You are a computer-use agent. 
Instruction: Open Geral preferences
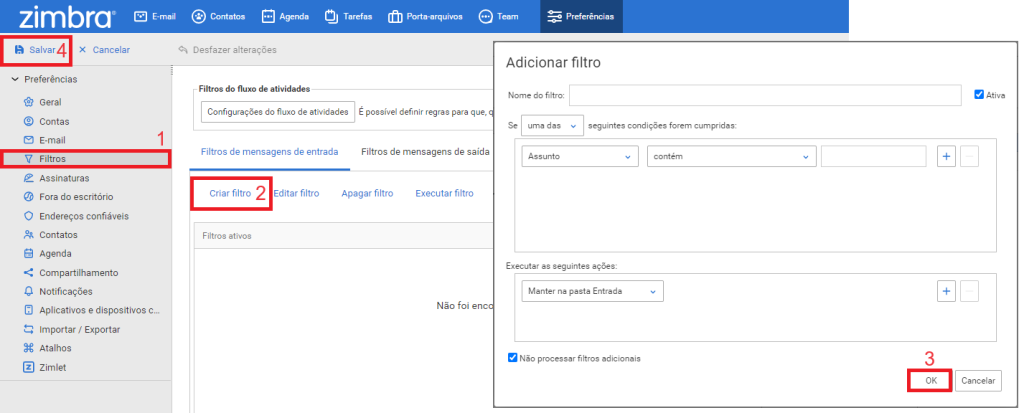pyautogui.click(x=50, y=103)
